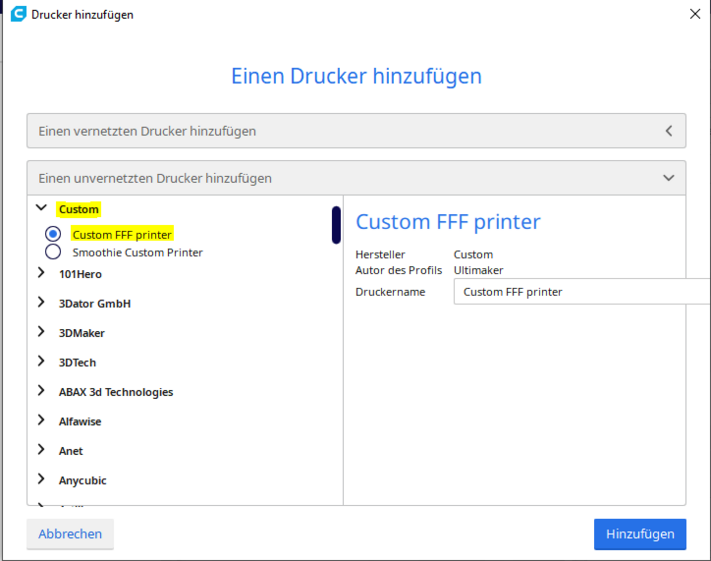Screen dimensions: 711x561
Task: Expand the 3DTech chevron arrow
Action: click(x=41, y=362)
